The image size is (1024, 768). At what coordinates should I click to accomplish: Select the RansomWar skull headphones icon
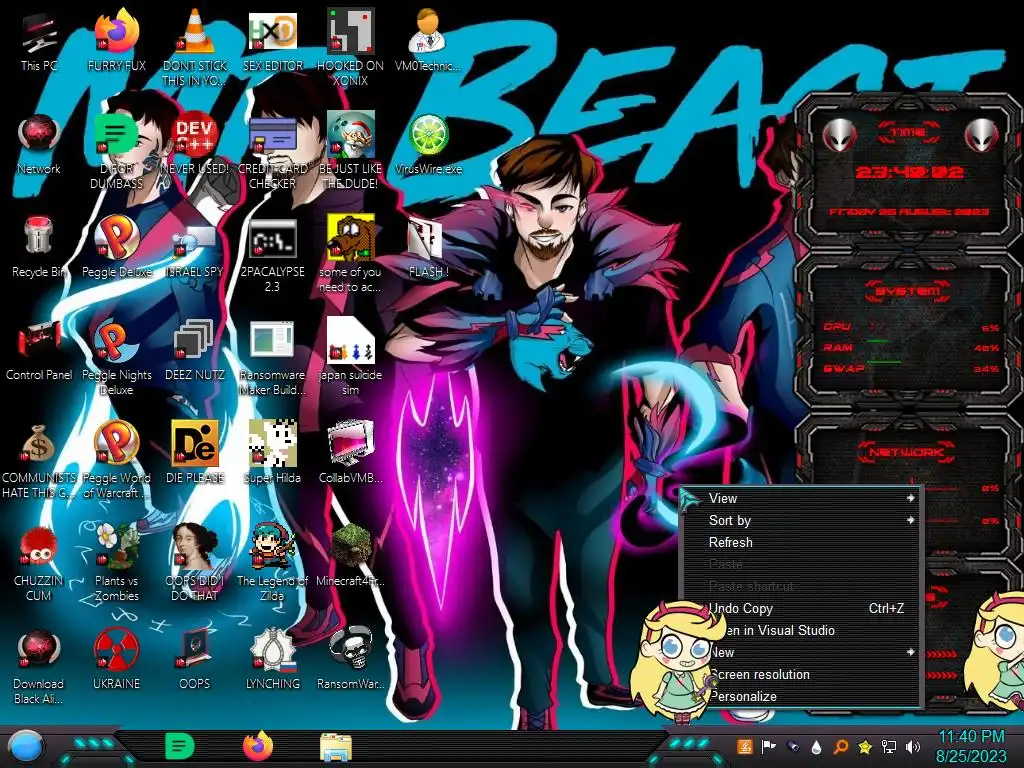pos(350,660)
